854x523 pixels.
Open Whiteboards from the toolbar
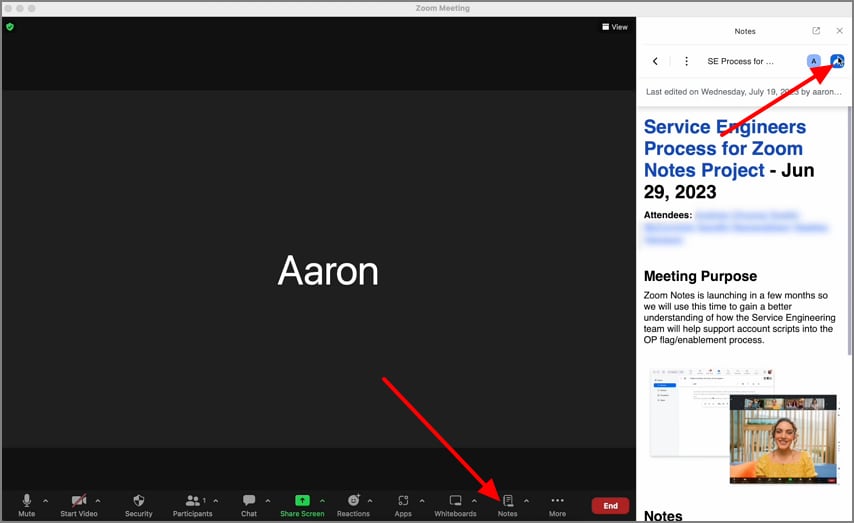pyautogui.click(x=455, y=505)
